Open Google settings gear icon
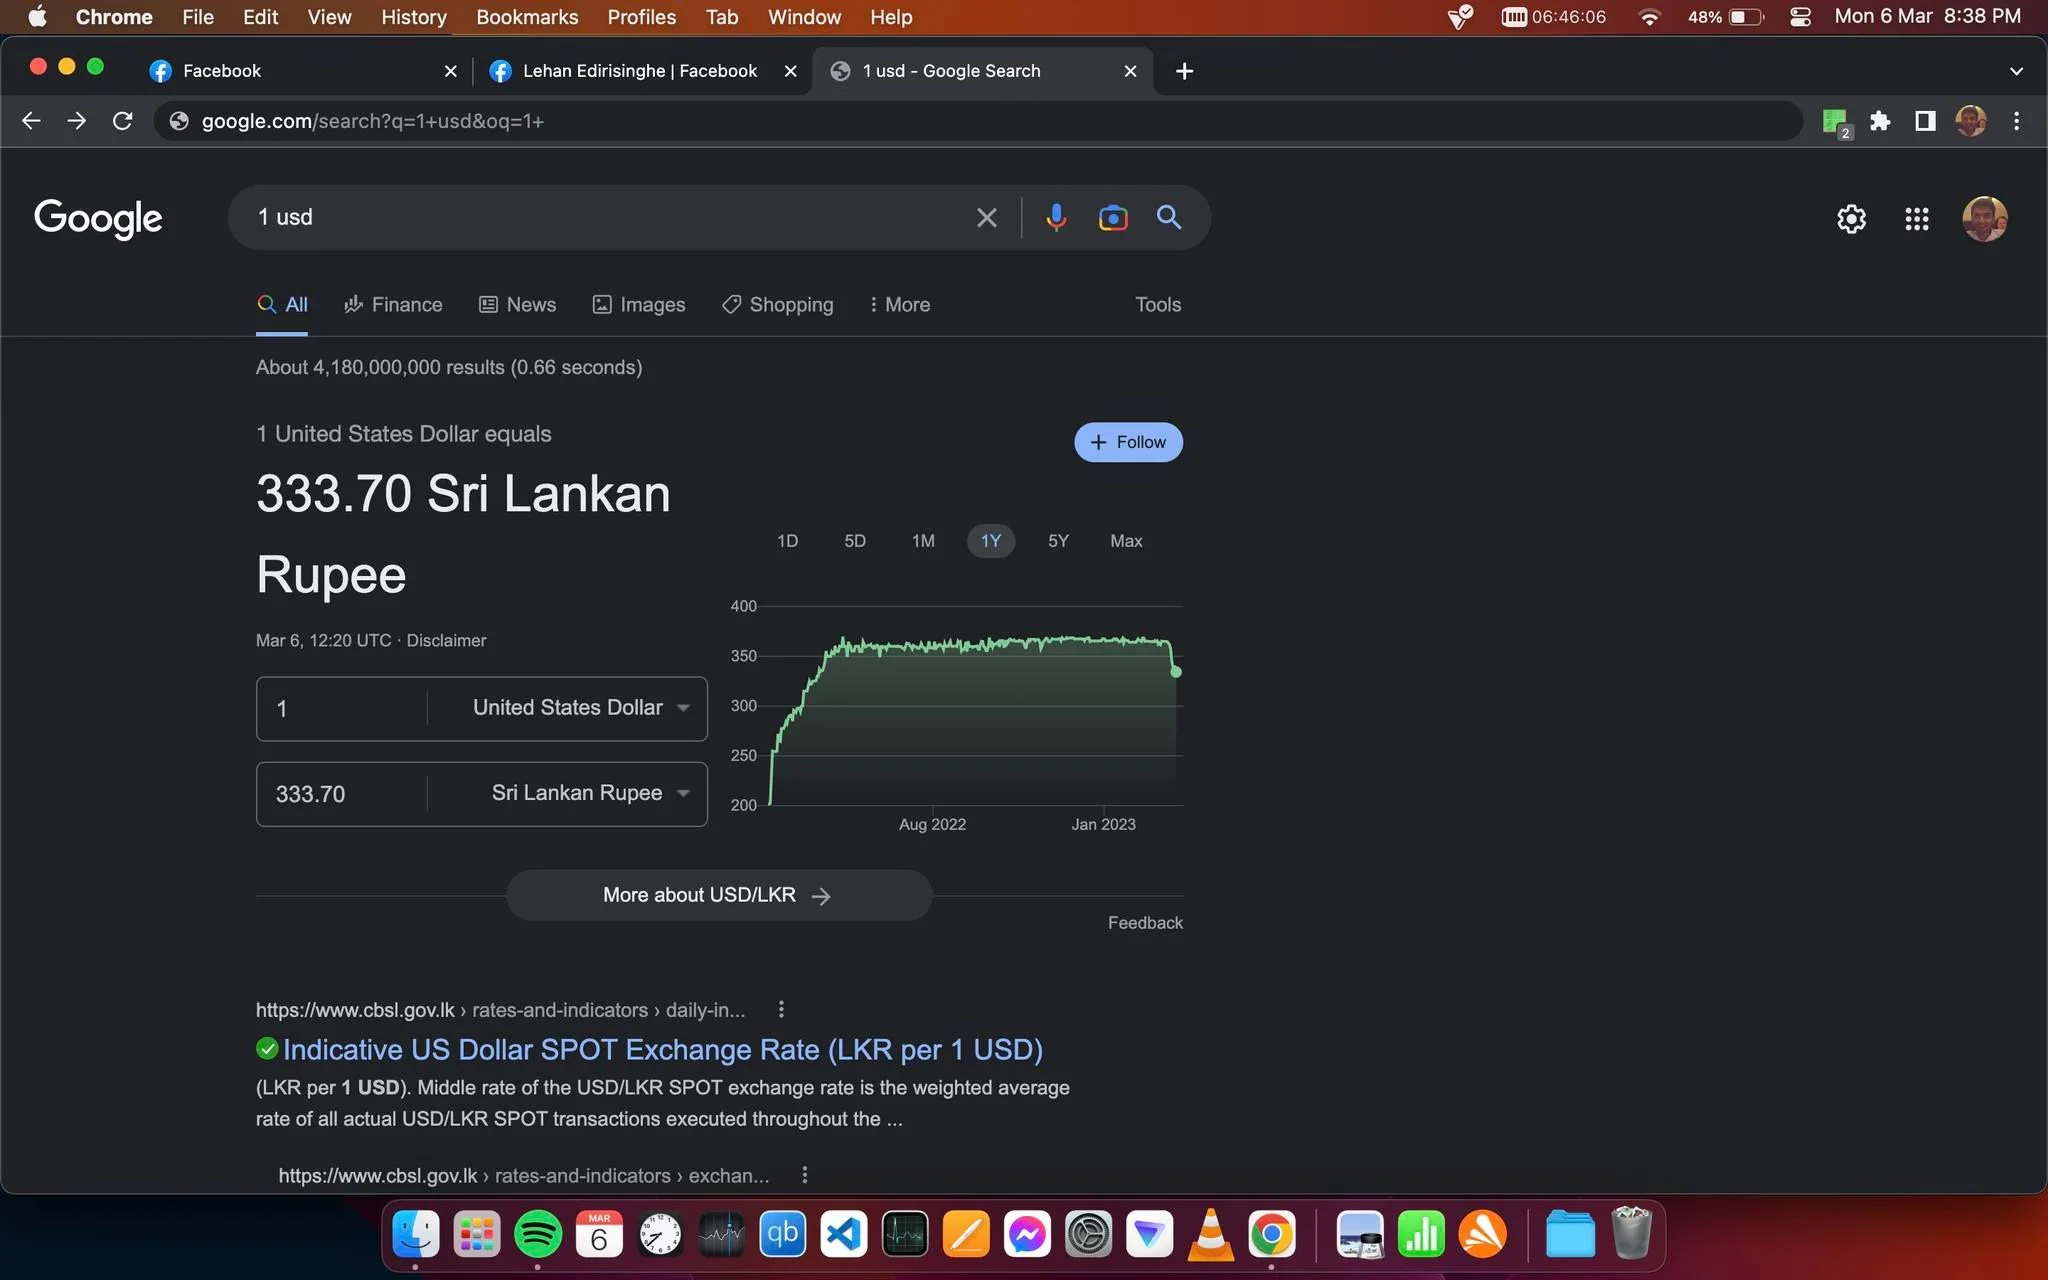The image size is (2048, 1280). coord(1851,219)
